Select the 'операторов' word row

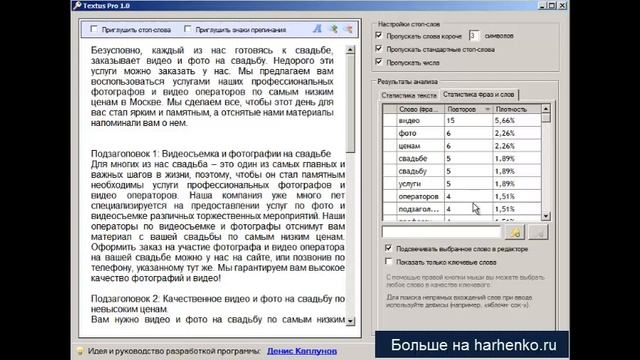[462, 196]
